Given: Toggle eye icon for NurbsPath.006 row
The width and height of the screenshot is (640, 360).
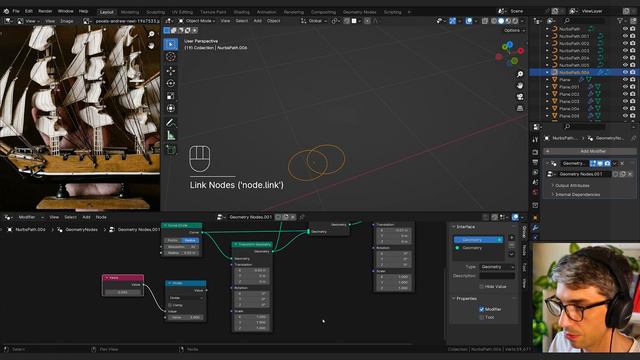Looking at the screenshot, I should coord(625,72).
